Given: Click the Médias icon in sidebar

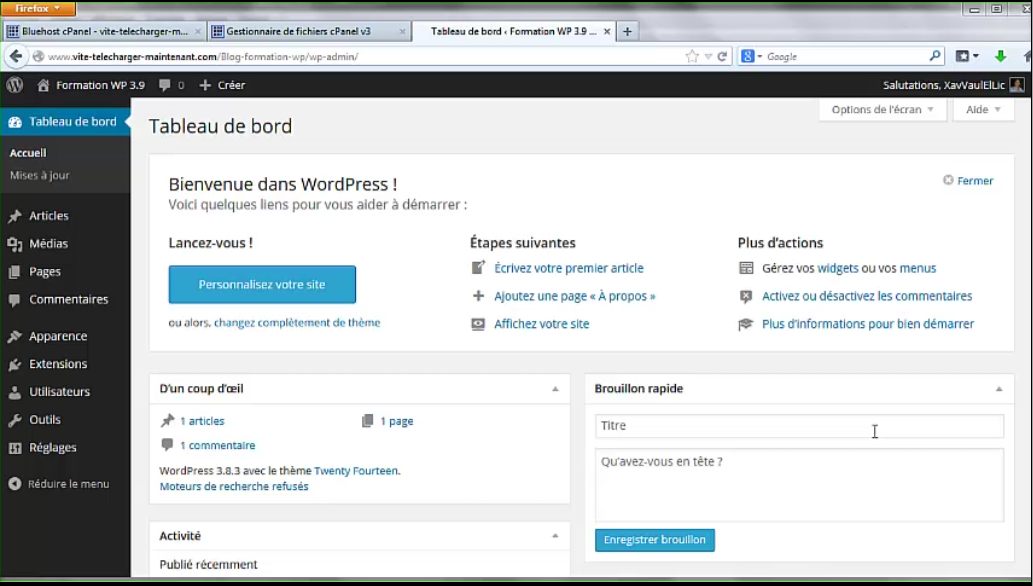Looking at the screenshot, I should 14,244.
